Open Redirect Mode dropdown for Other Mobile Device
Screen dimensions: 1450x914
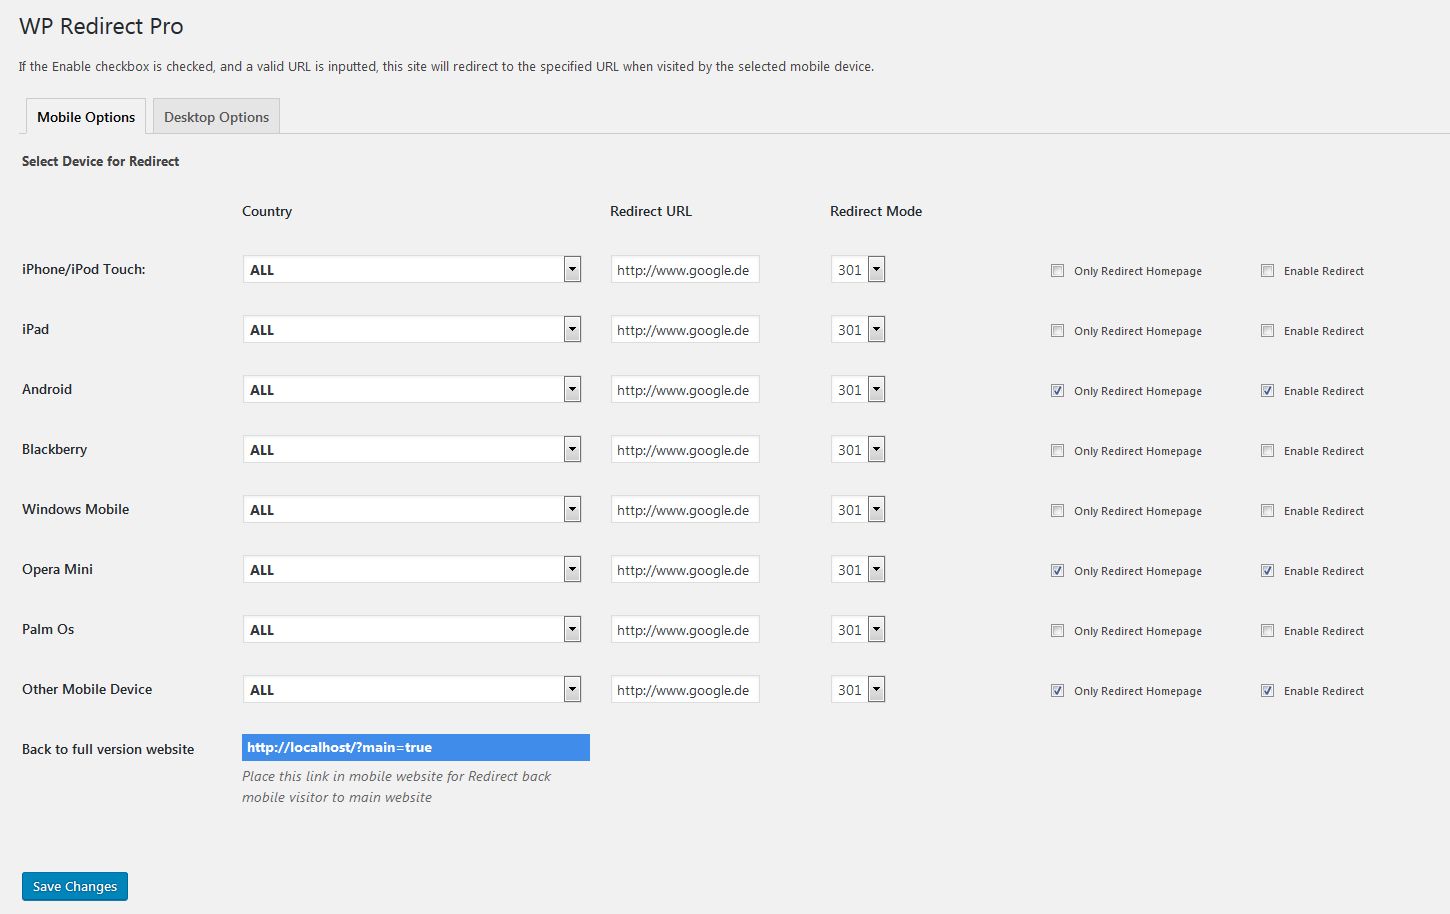(858, 689)
